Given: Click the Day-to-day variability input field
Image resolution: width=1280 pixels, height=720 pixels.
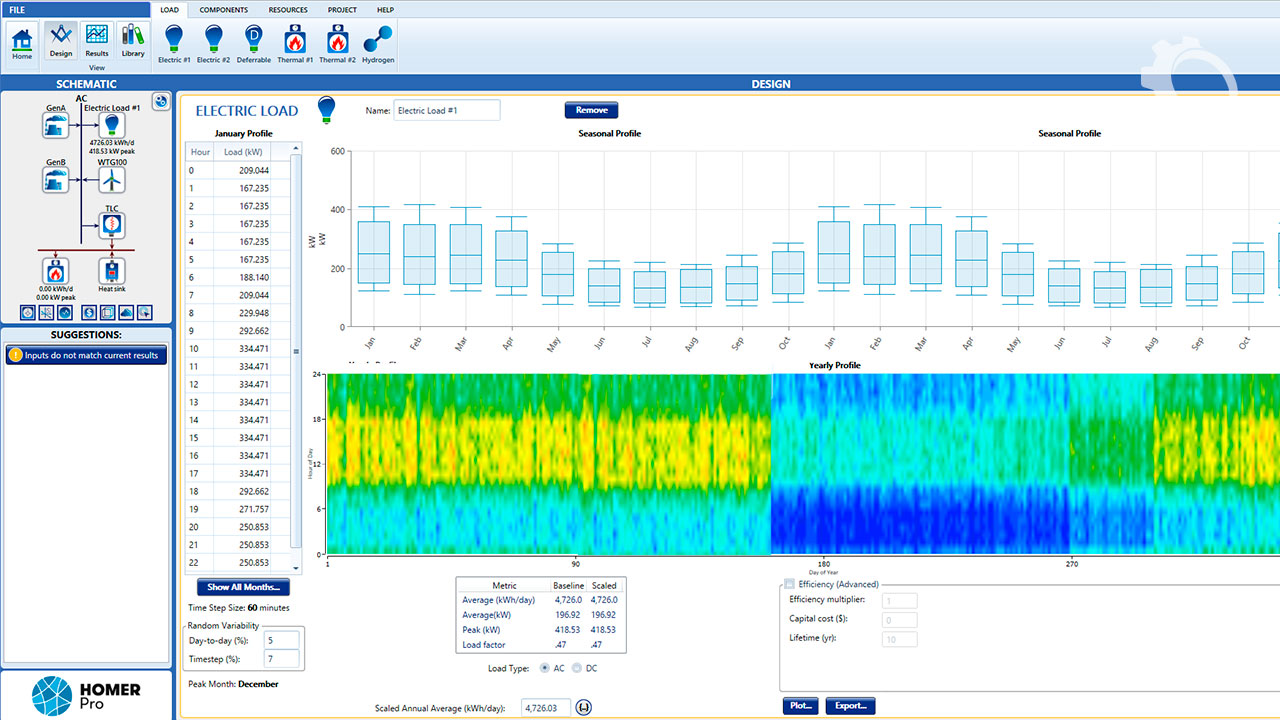Looking at the screenshot, I should tap(281, 640).
